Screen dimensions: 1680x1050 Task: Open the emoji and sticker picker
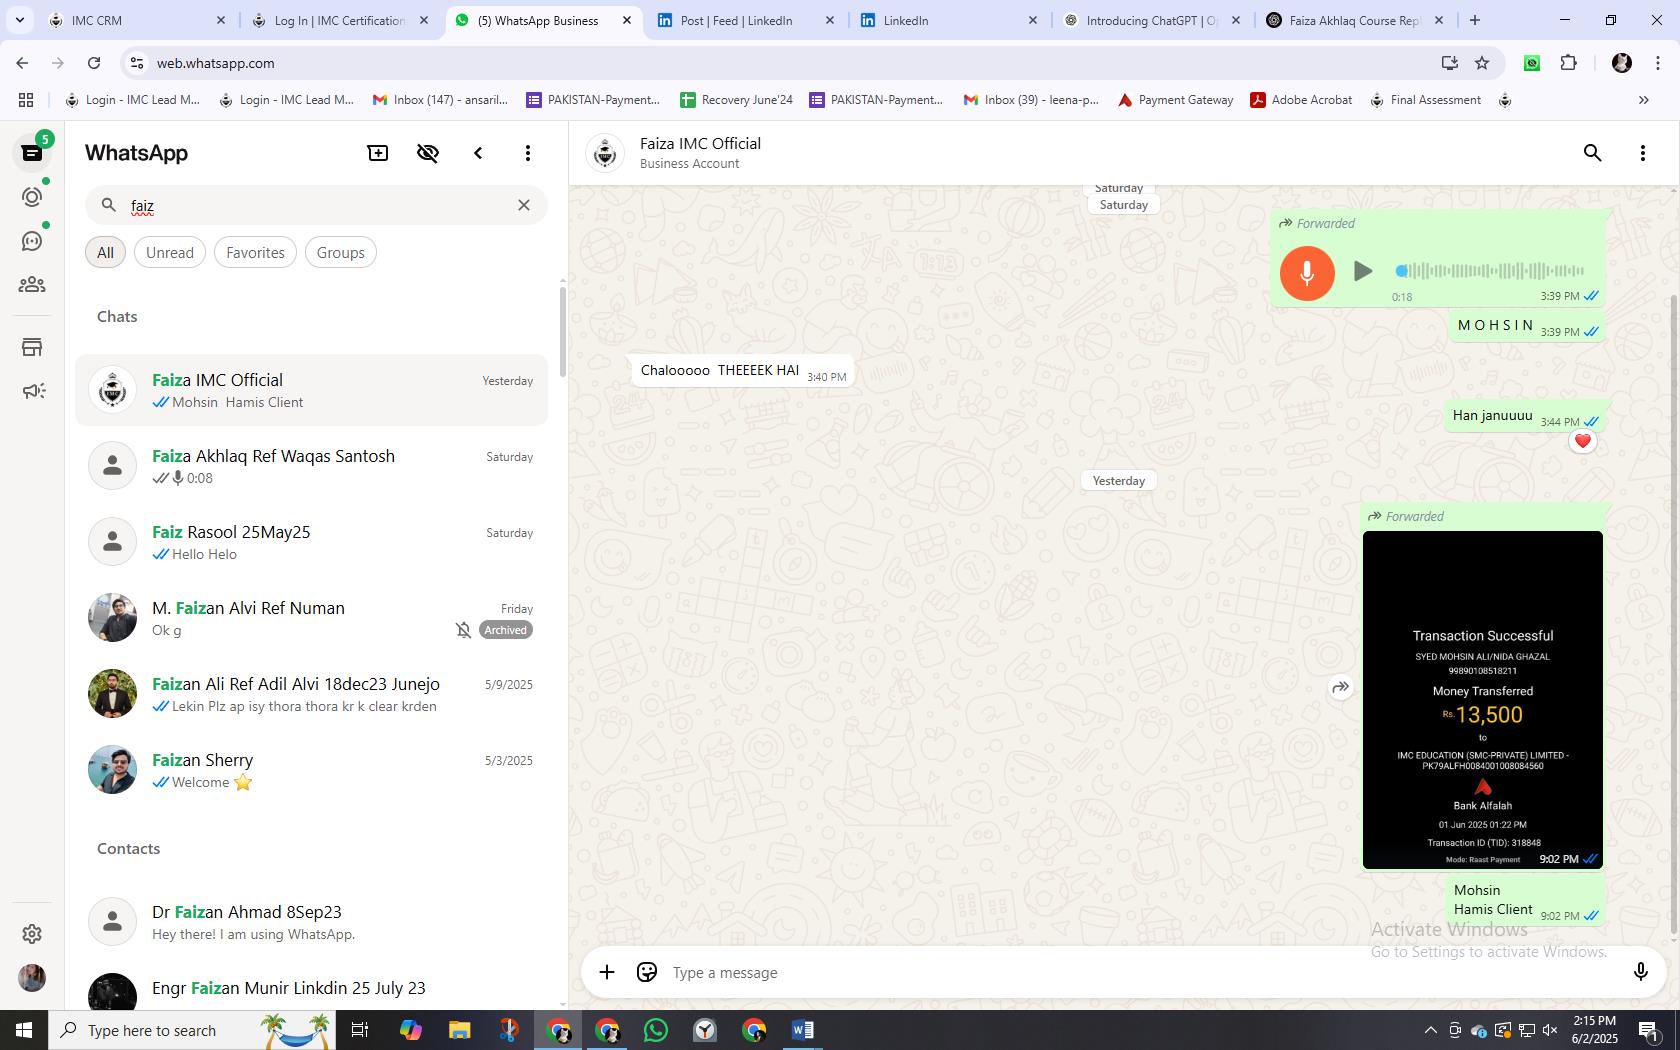pyautogui.click(x=647, y=972)
